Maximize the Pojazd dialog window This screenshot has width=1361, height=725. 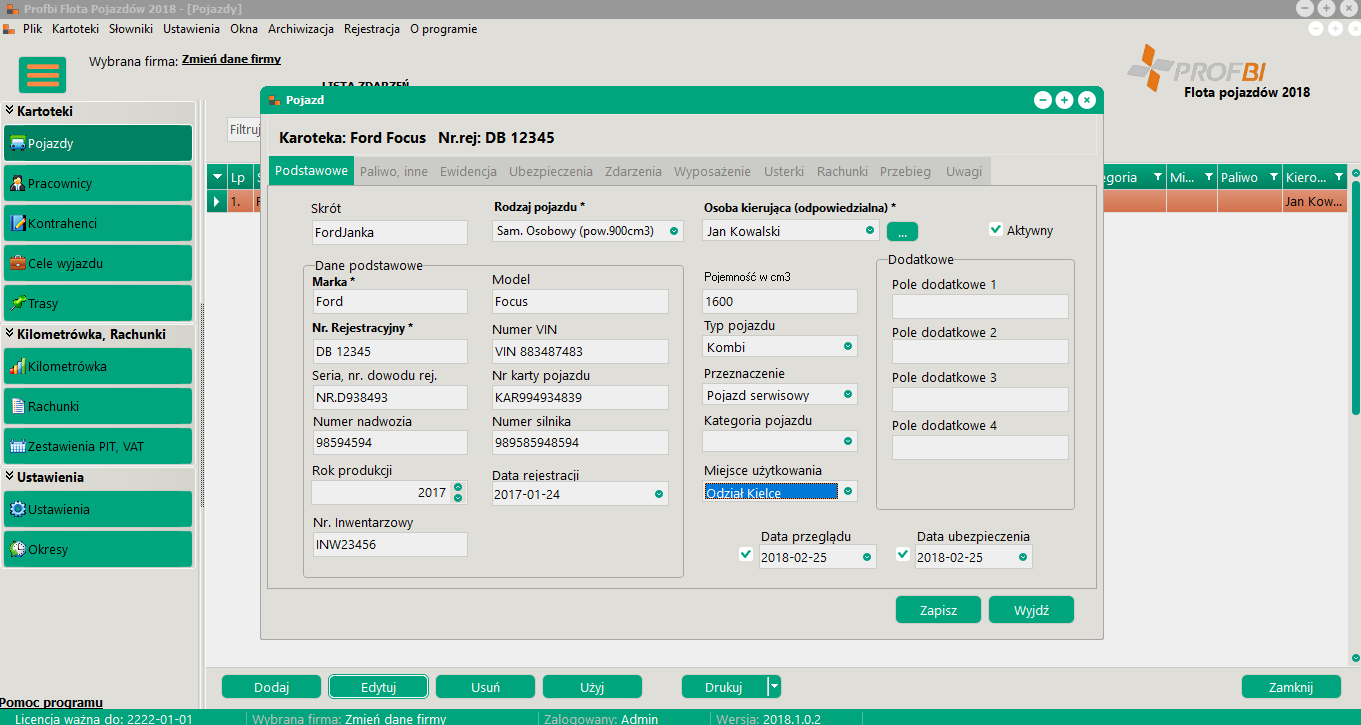[x=1065, y=100]
